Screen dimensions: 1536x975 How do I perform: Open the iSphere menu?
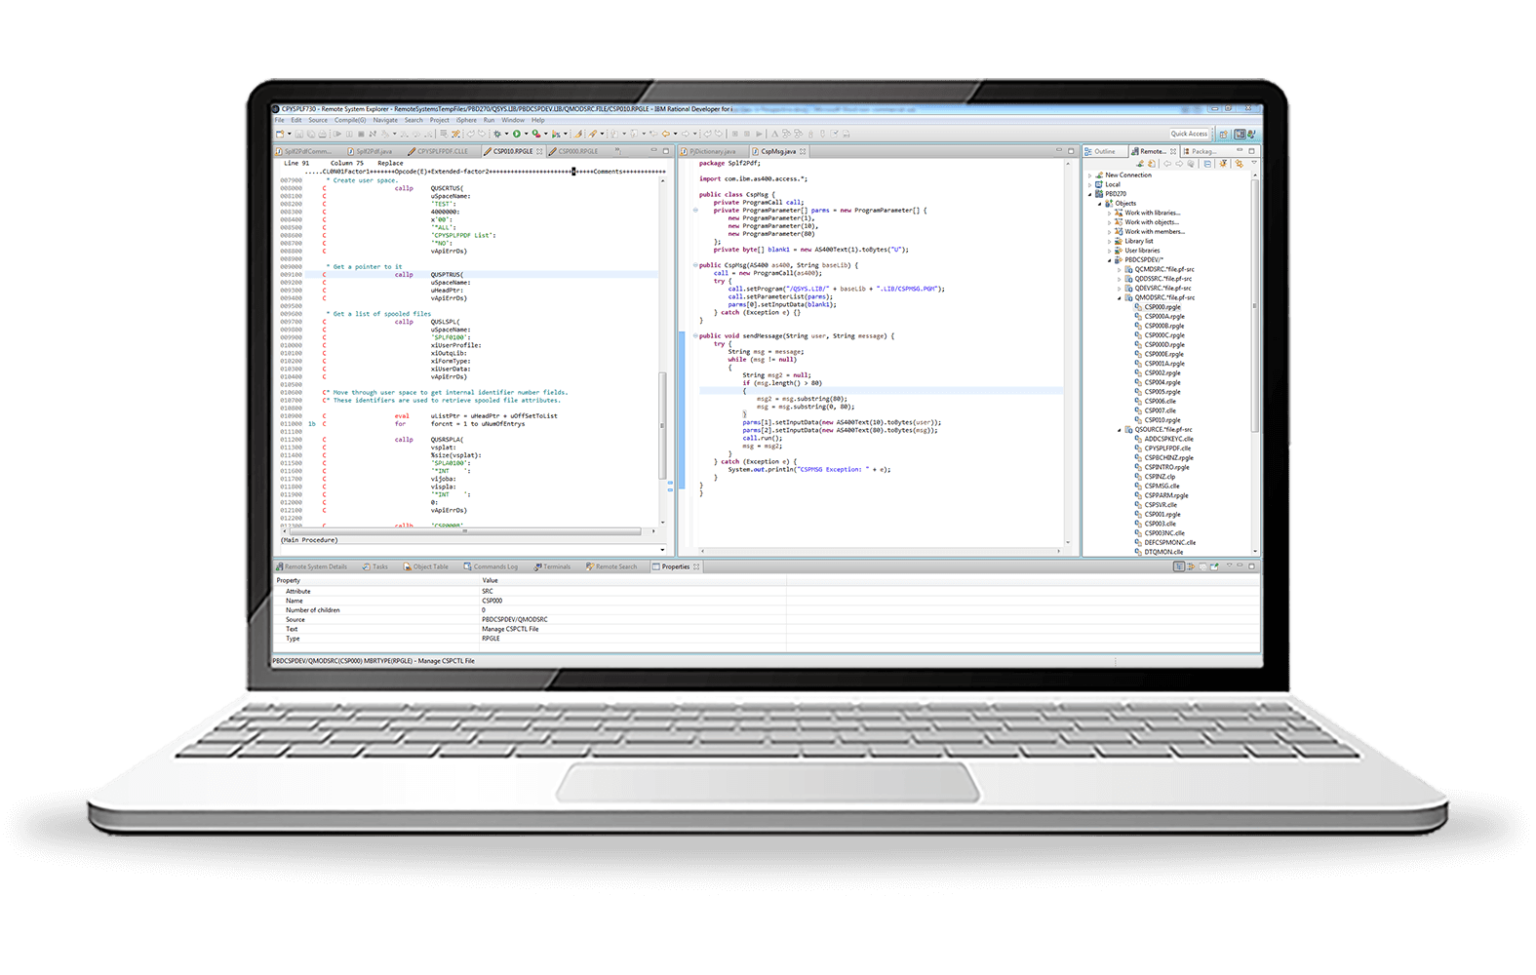[x=466, y=119]
